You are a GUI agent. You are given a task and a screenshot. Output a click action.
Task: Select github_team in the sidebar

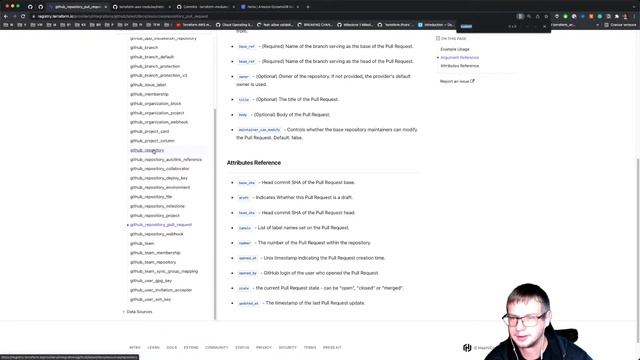coord(142,244)
